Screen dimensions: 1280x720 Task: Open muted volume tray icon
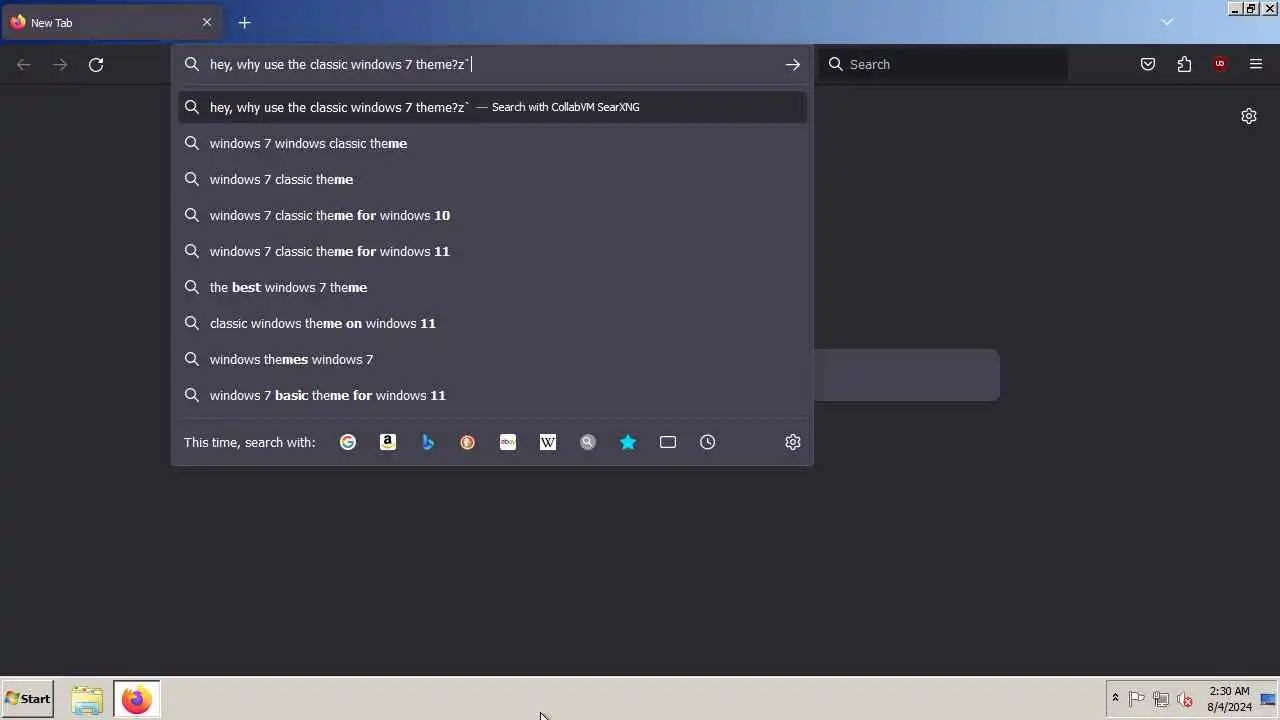[x=1185, y=699]
